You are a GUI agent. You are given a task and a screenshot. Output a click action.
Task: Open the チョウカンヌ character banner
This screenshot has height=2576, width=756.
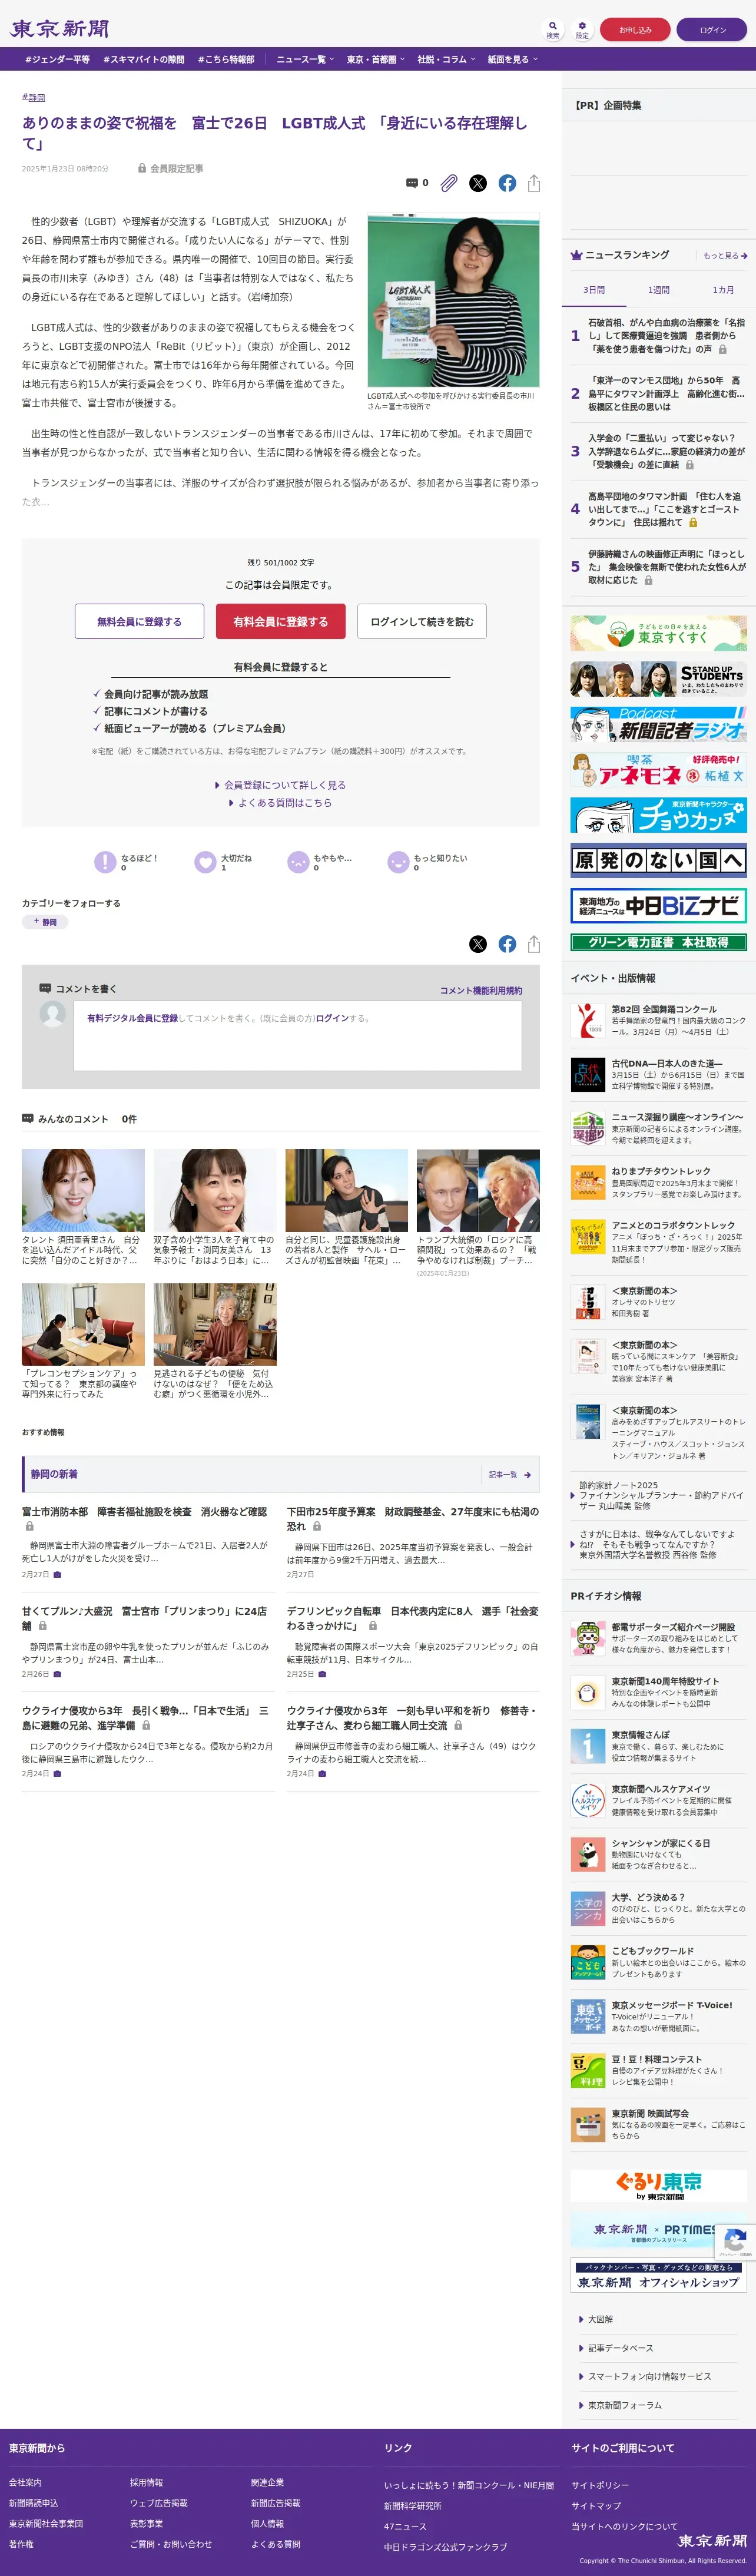click(658, 815)
